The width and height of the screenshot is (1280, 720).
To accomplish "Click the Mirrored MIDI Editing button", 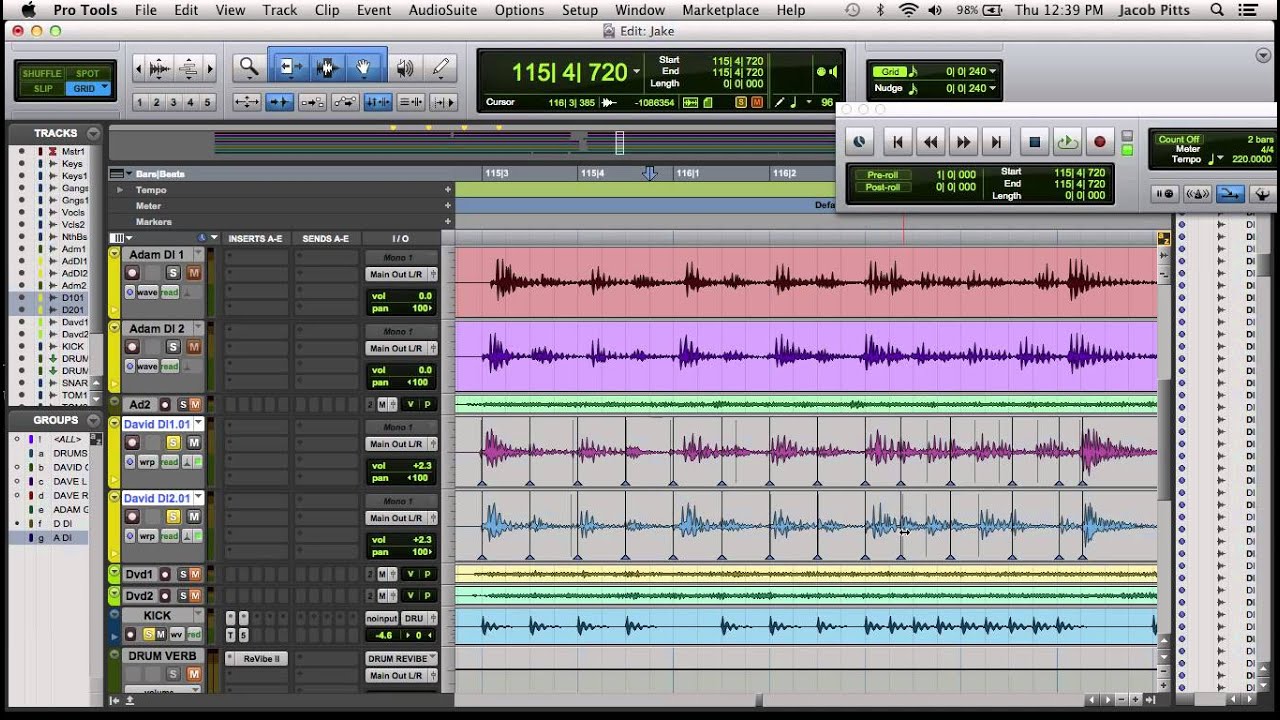I will 312,102.
